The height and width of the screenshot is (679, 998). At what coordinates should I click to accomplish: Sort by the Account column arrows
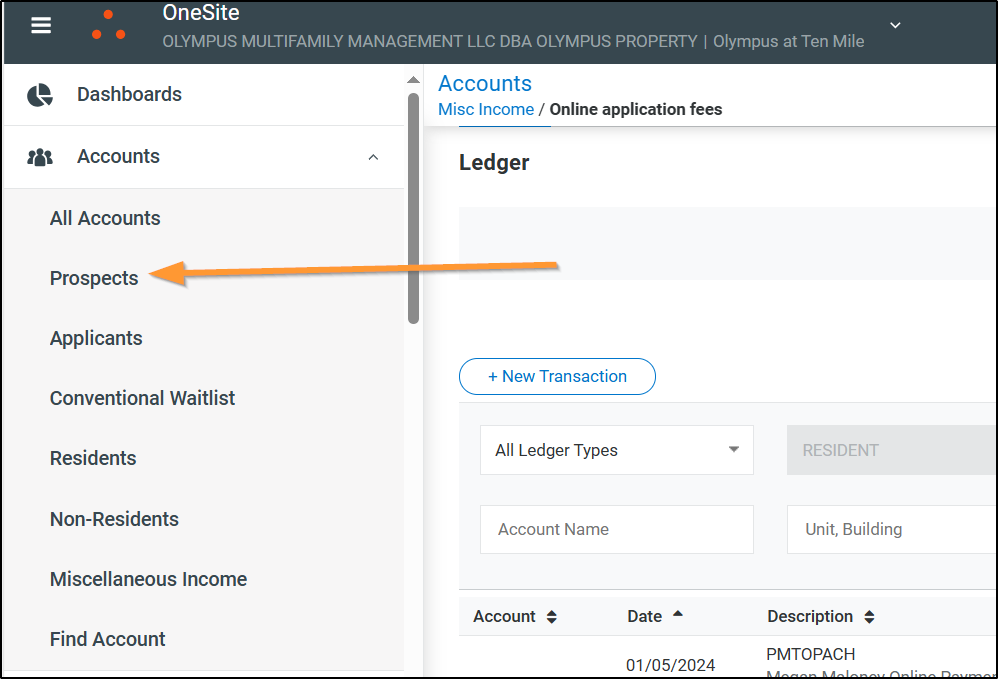click(x=551, y=617)
